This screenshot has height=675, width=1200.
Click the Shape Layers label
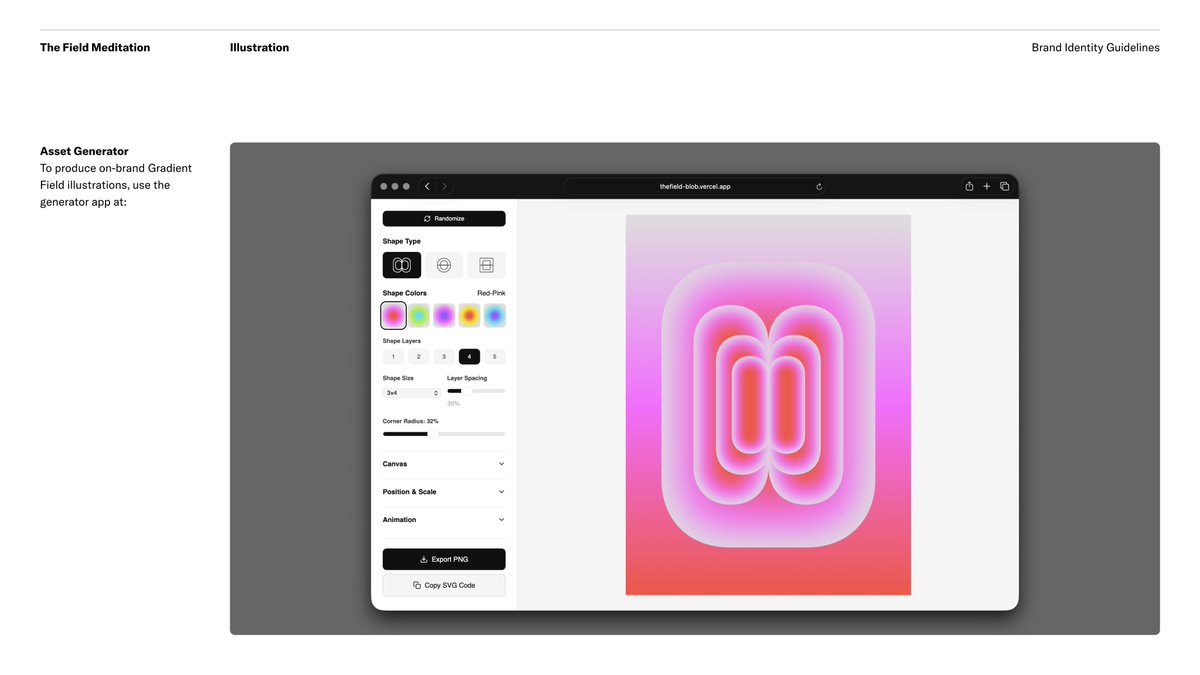tap(402, 341)
